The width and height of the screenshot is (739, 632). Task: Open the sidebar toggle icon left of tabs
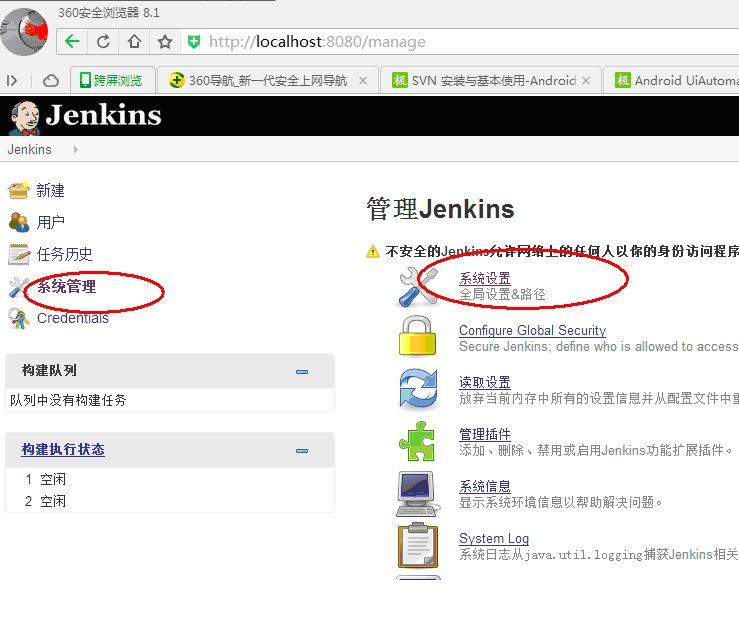click(12, 81)
